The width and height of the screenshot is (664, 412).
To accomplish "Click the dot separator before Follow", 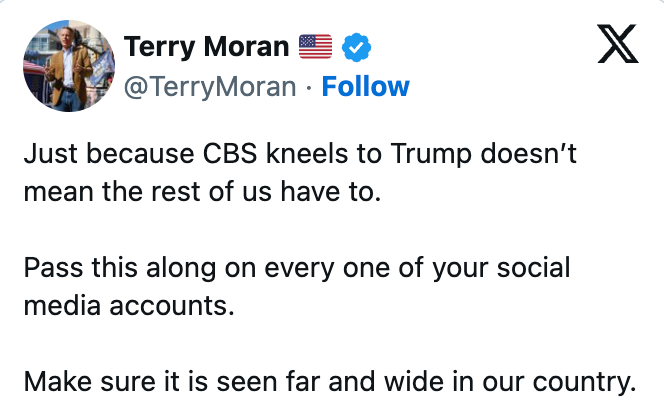I will point(309,87).
